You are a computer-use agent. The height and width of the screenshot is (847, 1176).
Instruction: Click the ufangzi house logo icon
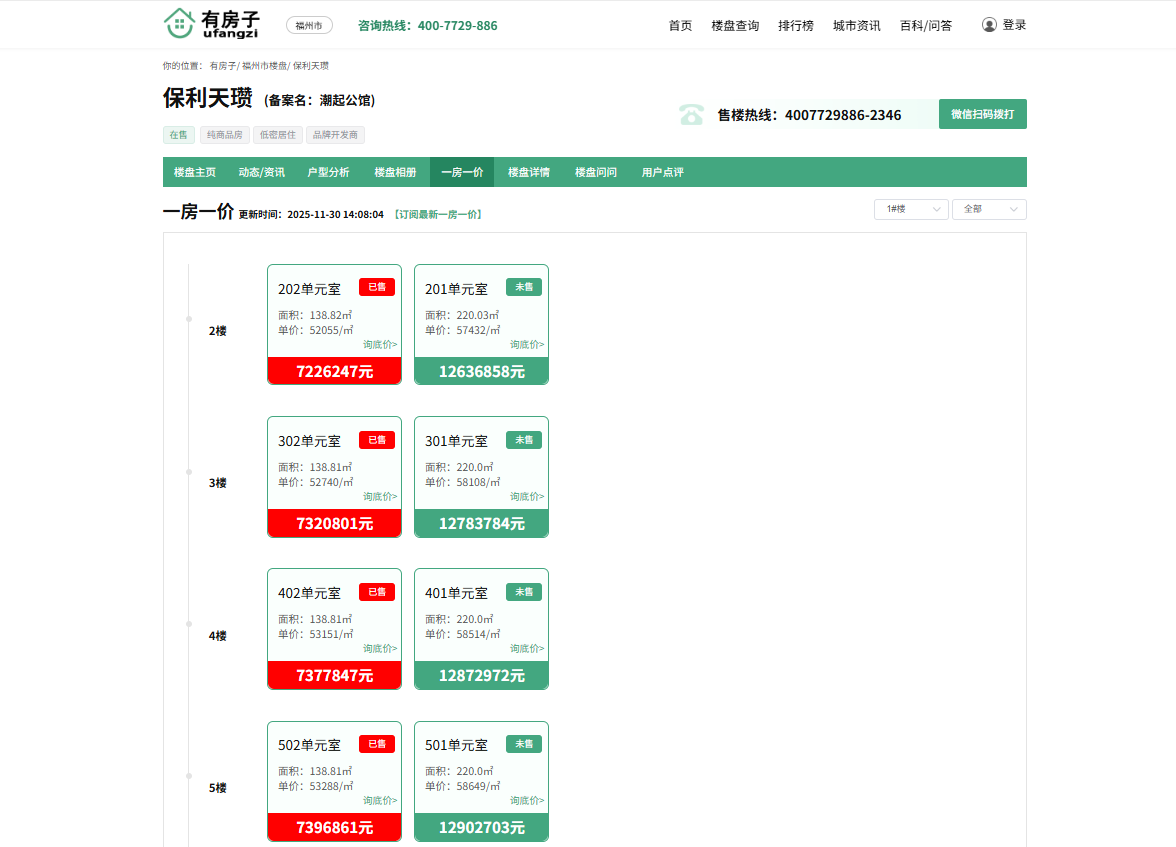tap(179, 24)
